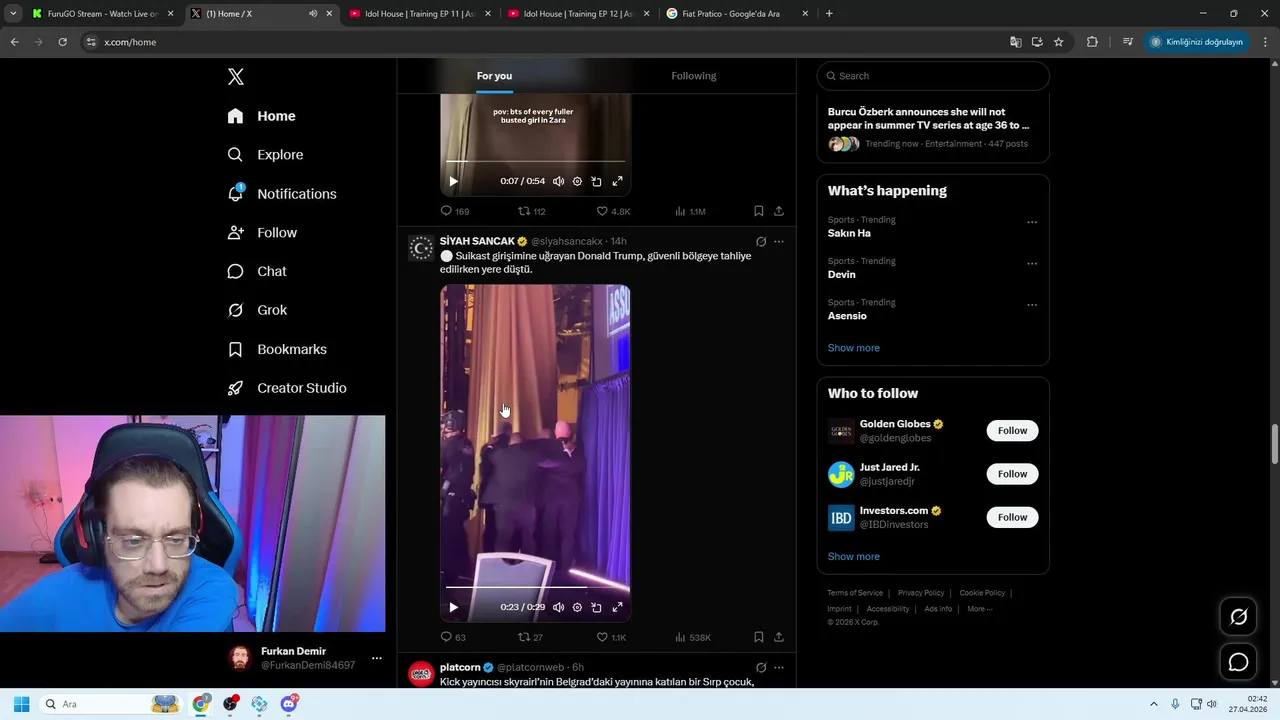Open Creator Studio in sidebar

coord(287,388)
